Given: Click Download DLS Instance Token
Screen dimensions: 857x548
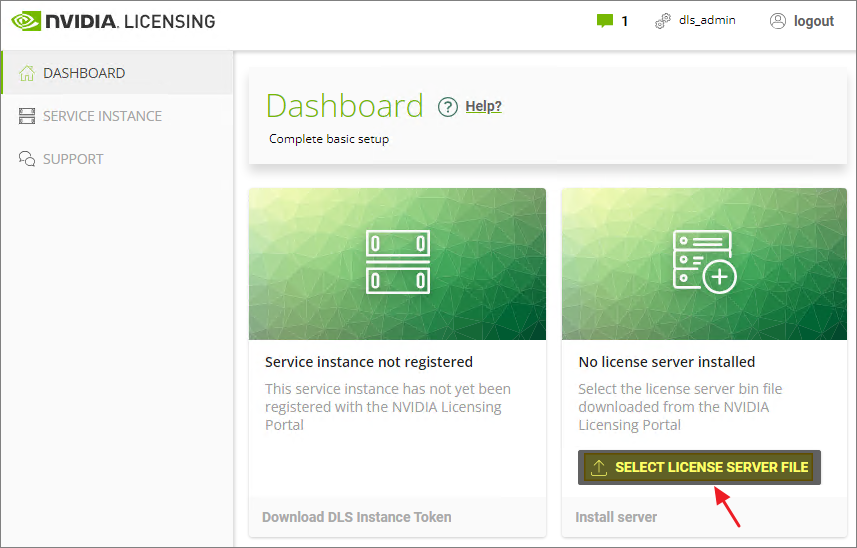Looking at the screenshot, I should [356, 517].
